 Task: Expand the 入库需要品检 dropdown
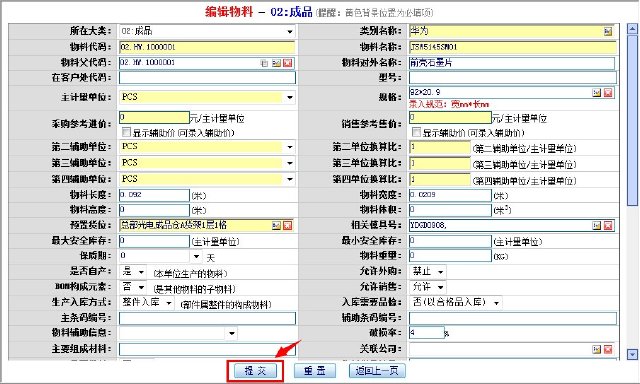pyautogui.click(x=496, y=303)
